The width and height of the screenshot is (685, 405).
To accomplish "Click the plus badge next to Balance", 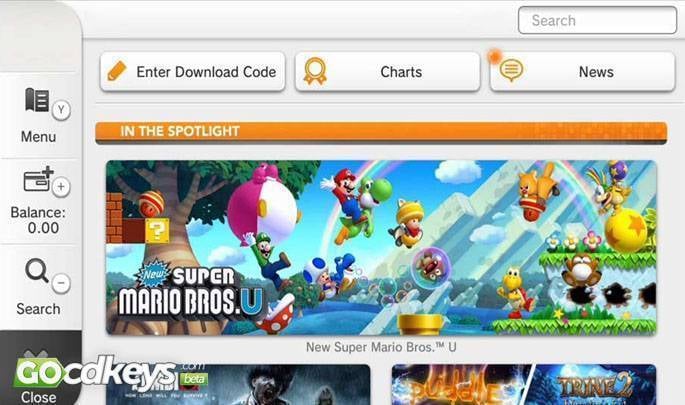I will click(61, 187).
